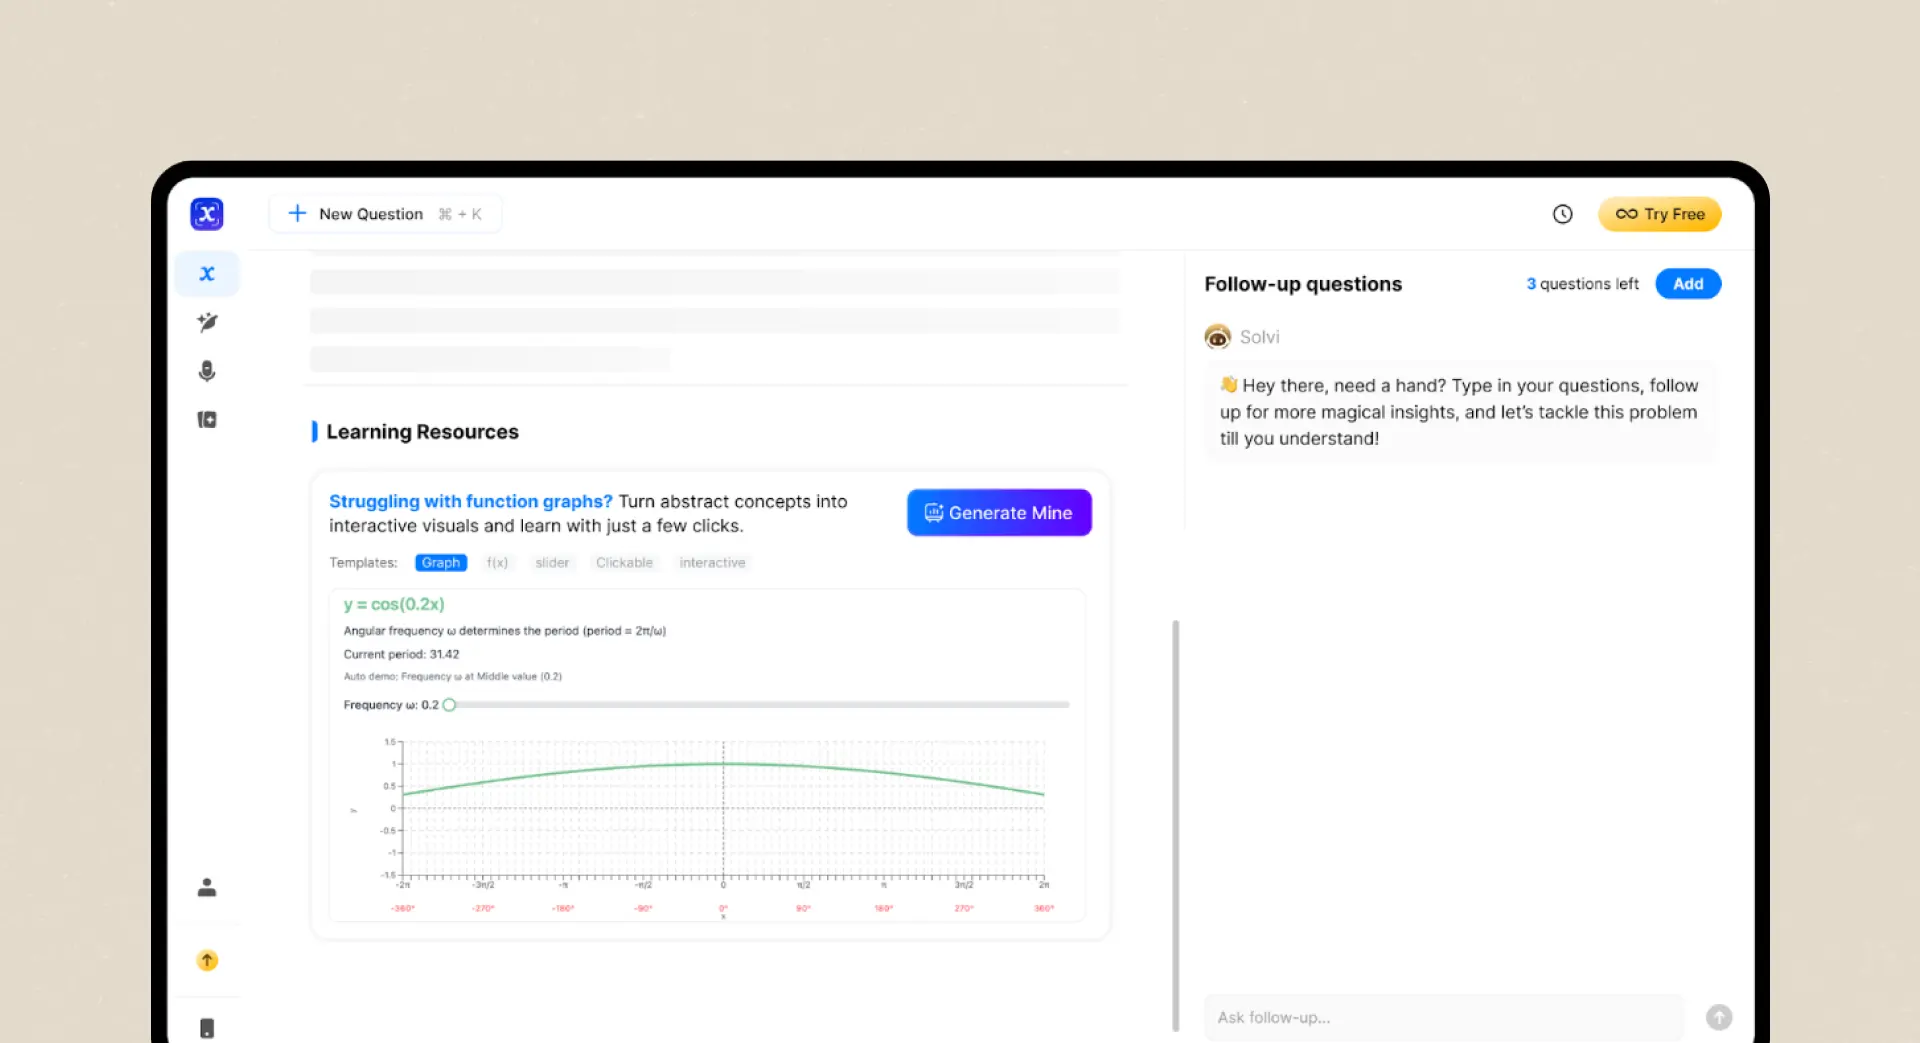Click Generate Mine to create a graph

pyautogui.click(x=999, y=512)
